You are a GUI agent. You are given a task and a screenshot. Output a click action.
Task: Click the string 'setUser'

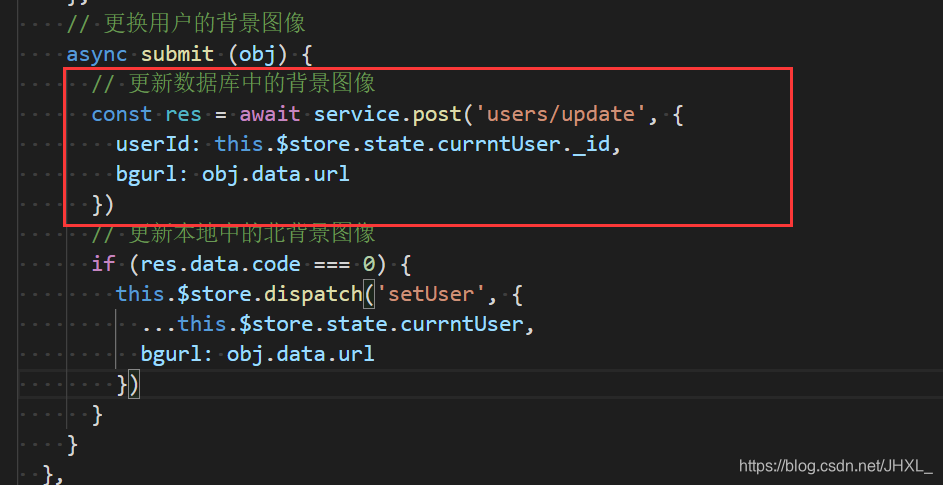[x=431, y=294]
